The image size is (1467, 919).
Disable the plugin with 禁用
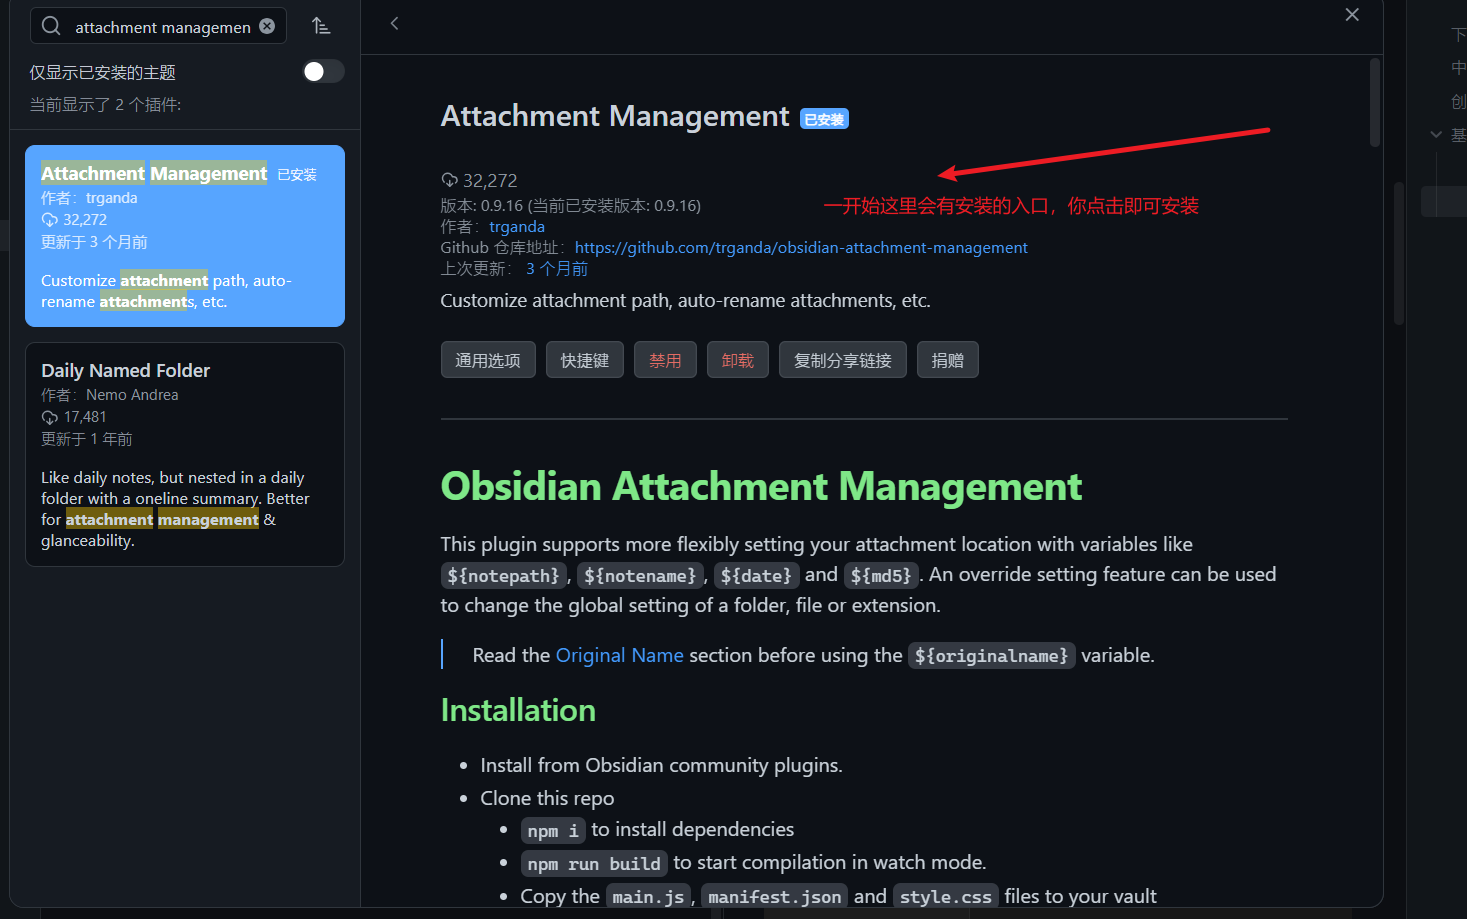pos(665,360)
